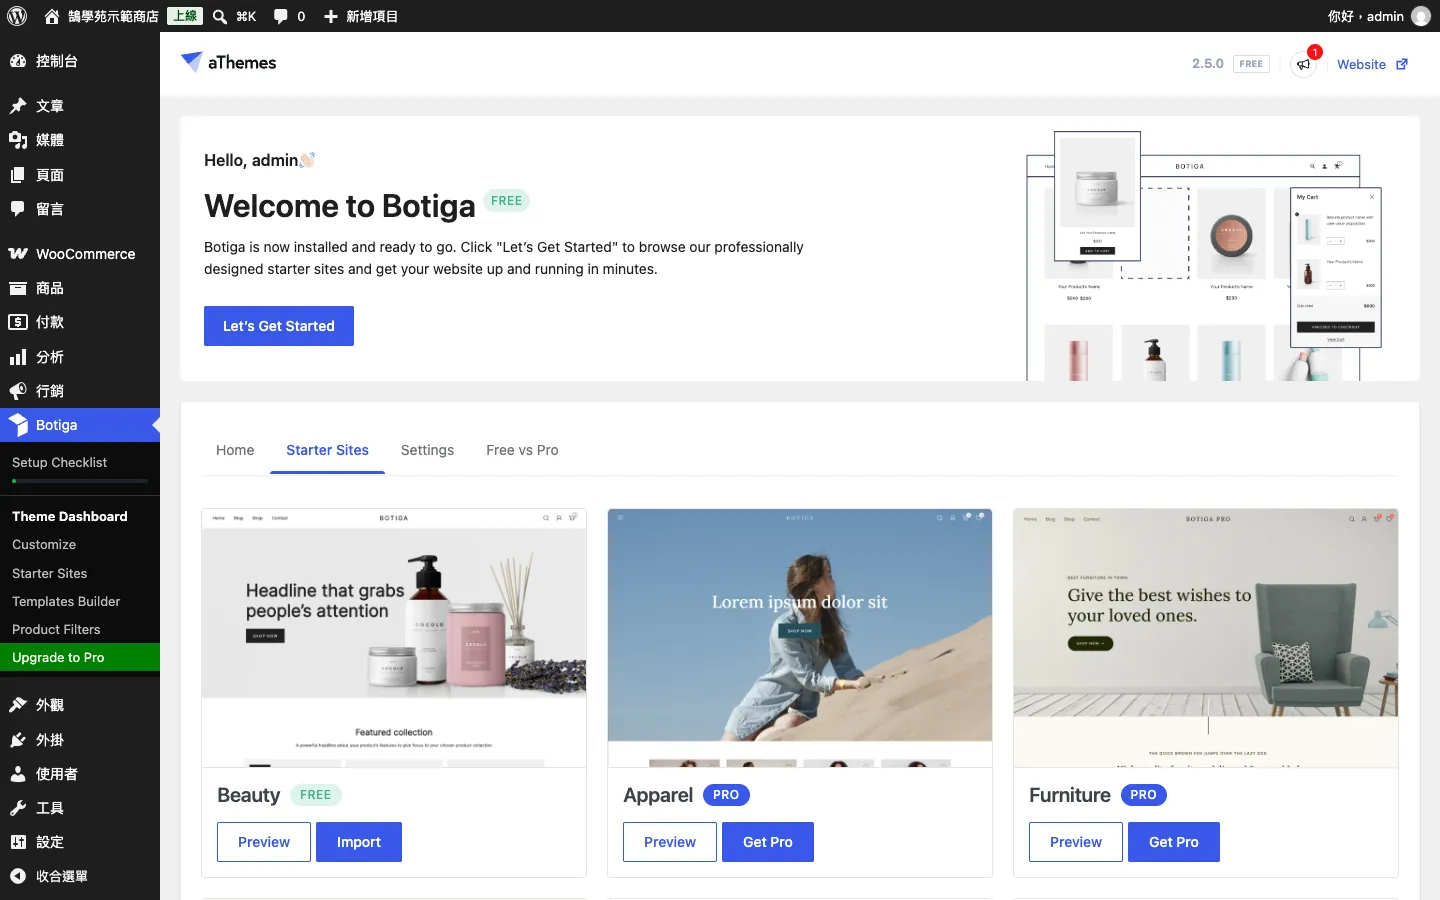Open the 使用者 users menu
This screenshot has width=1440, height=900.
pos(80,774)
